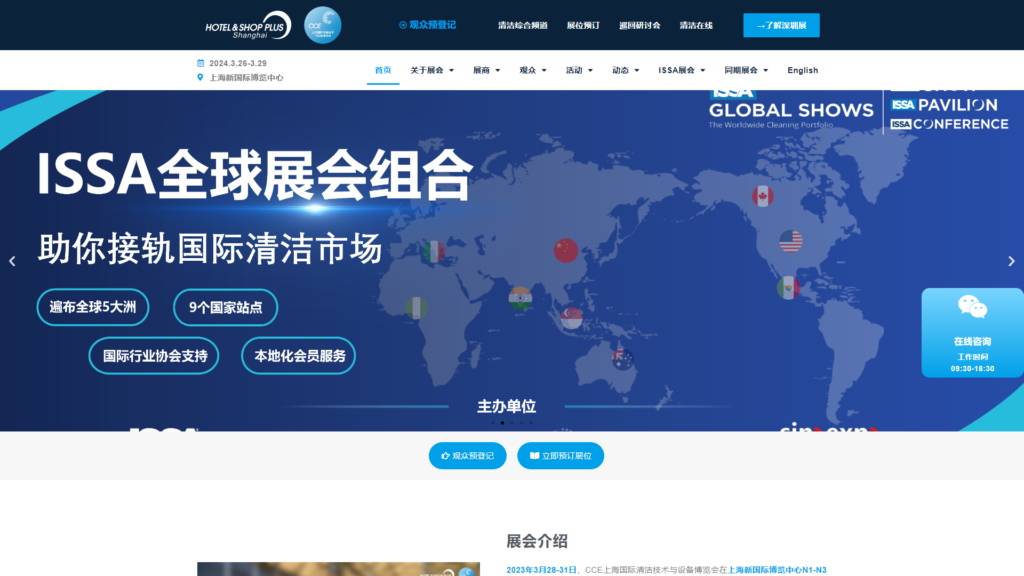Click the round CCE logo
The width and height of the screenshot is (1024, 576).
click(x=323, y=25)
